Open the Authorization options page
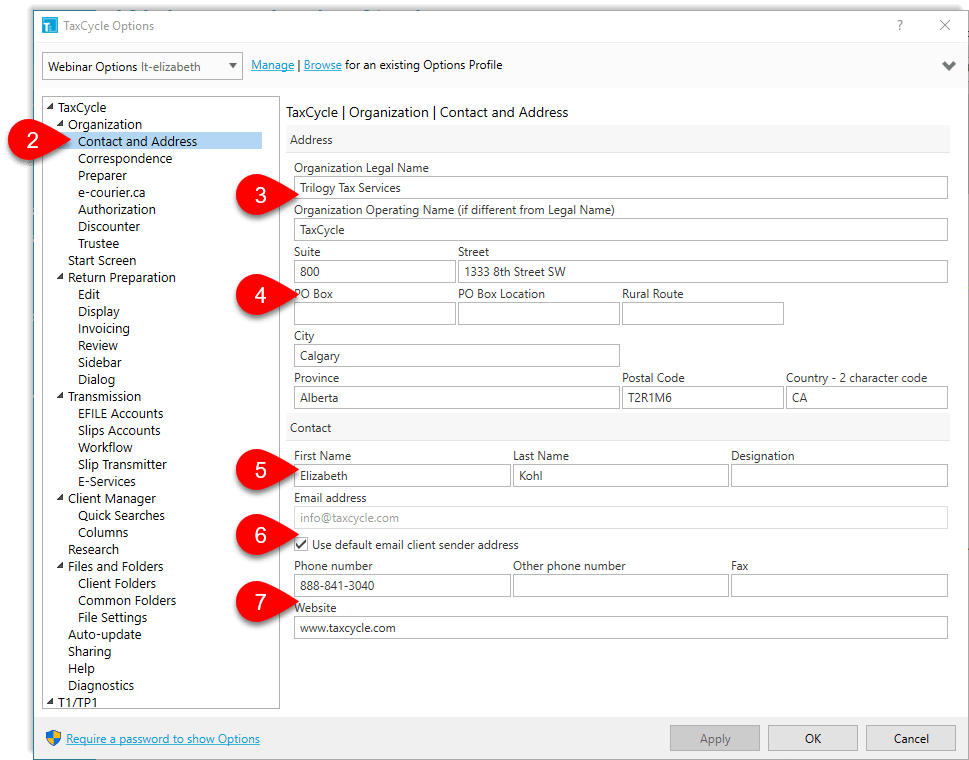The width and height of the screenshot is (969, 760). pos(116,209)
